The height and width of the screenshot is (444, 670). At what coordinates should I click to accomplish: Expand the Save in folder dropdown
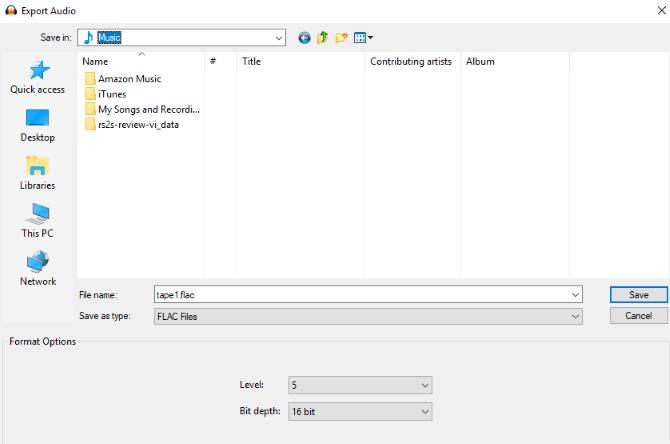tap(279, 38)
